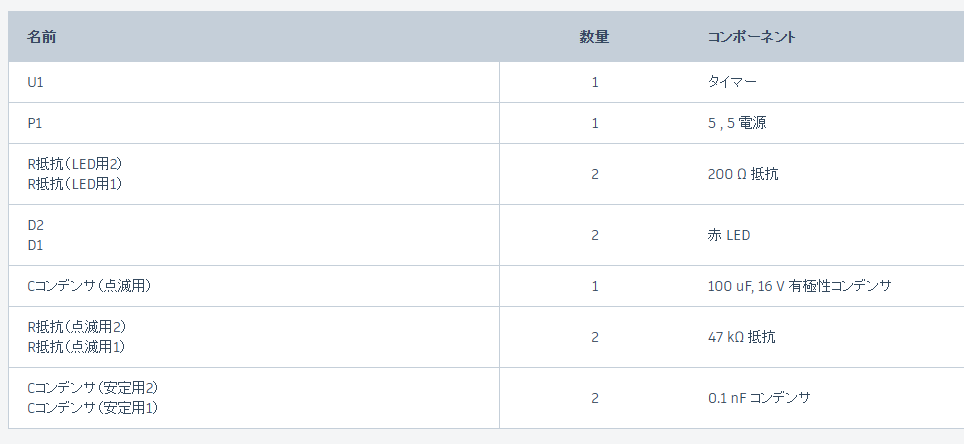Select the D2 name entry

click(x=36, y=225)
